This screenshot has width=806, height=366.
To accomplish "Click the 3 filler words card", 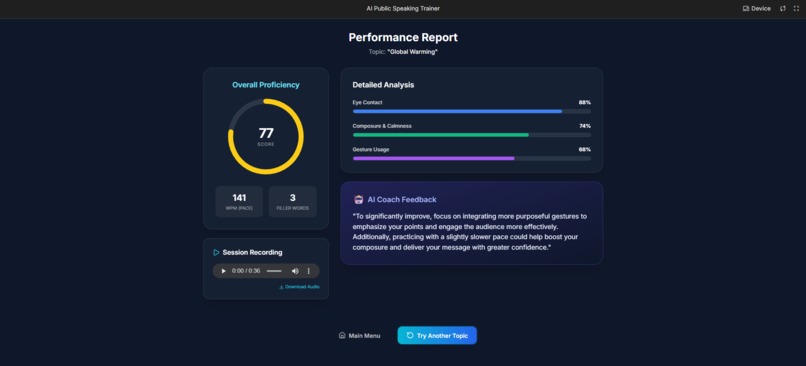I will 292,202.
